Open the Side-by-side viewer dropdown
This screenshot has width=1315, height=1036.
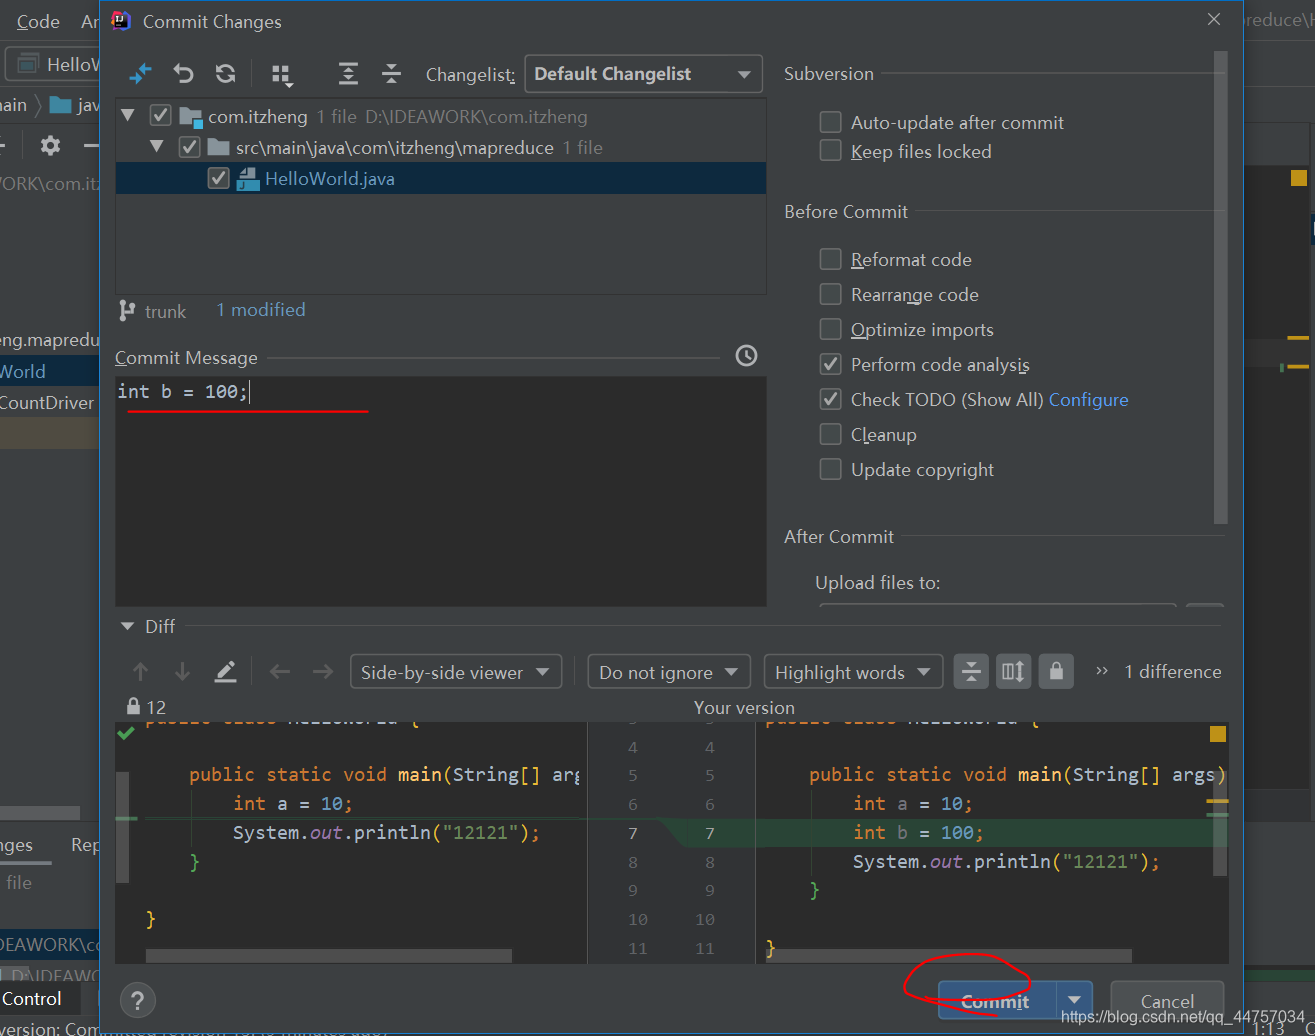click(x=455, y=672)
